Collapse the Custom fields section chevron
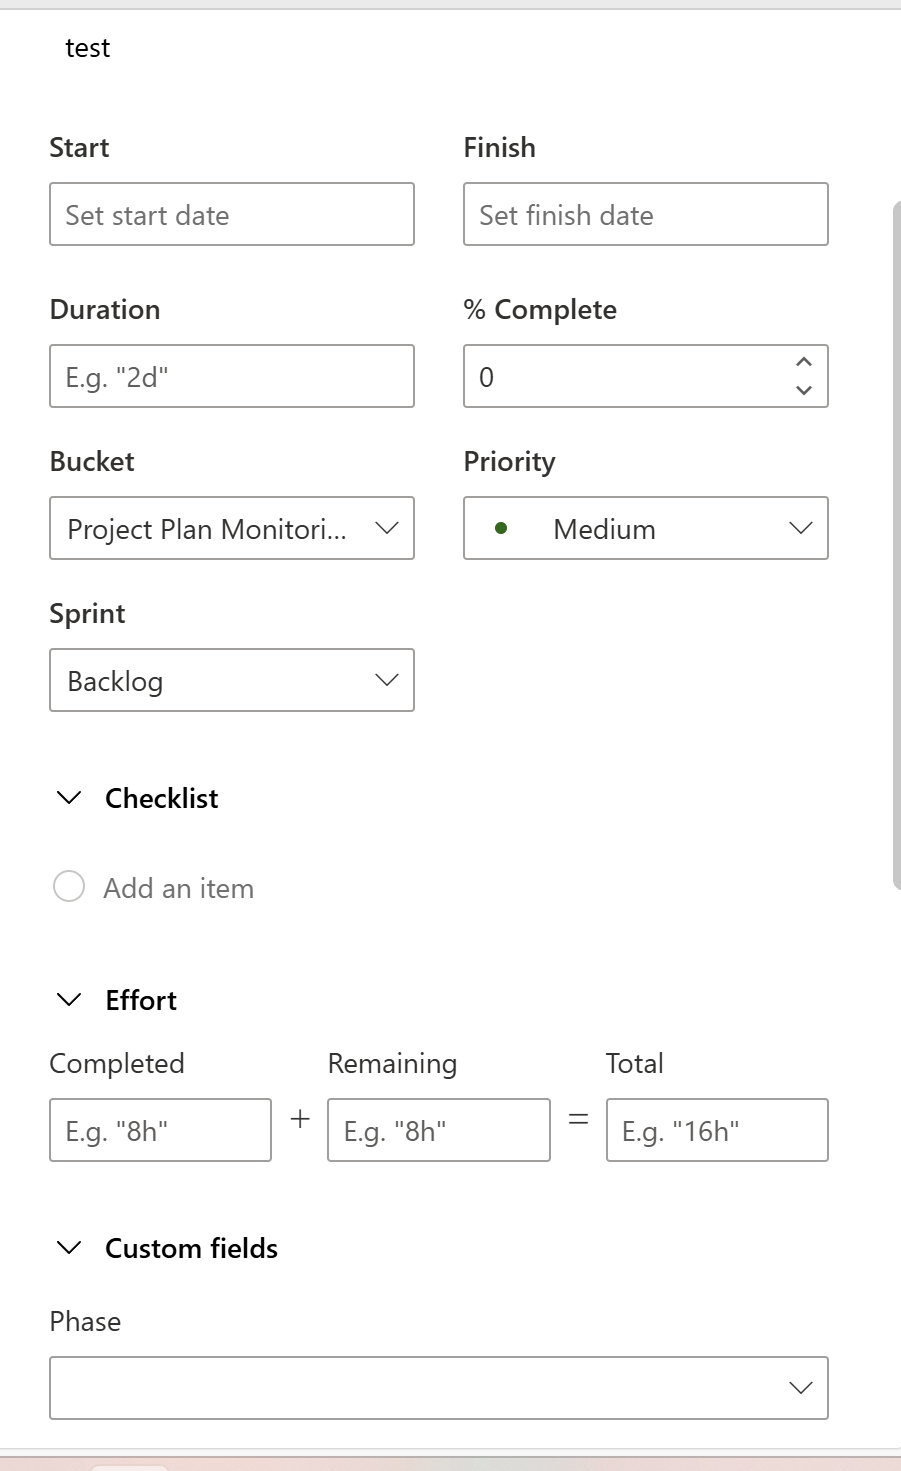901x1471 pixels. (69, 1248)
